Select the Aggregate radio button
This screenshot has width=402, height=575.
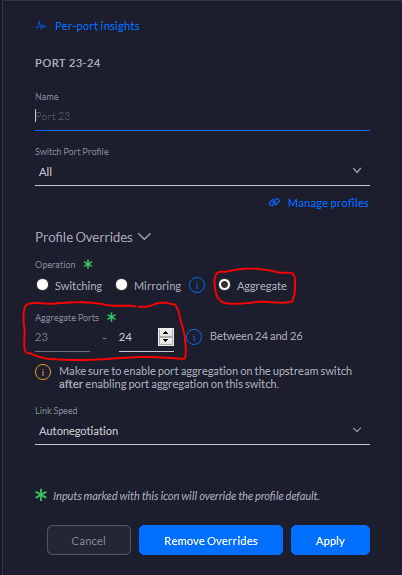click(x=224, y=285)
